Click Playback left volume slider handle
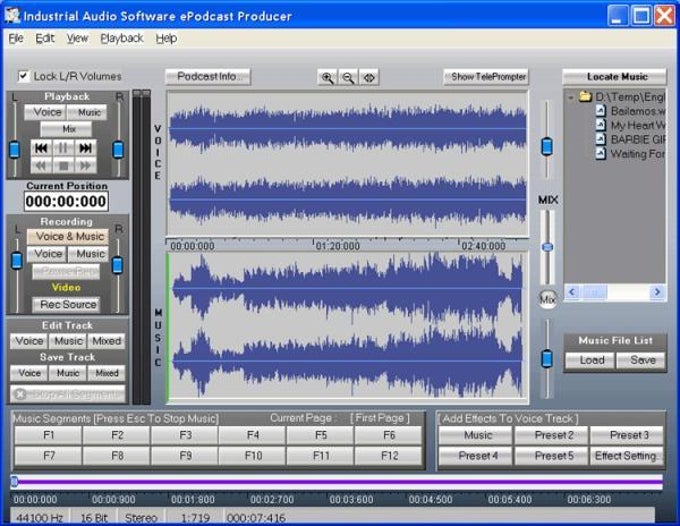 14,150
